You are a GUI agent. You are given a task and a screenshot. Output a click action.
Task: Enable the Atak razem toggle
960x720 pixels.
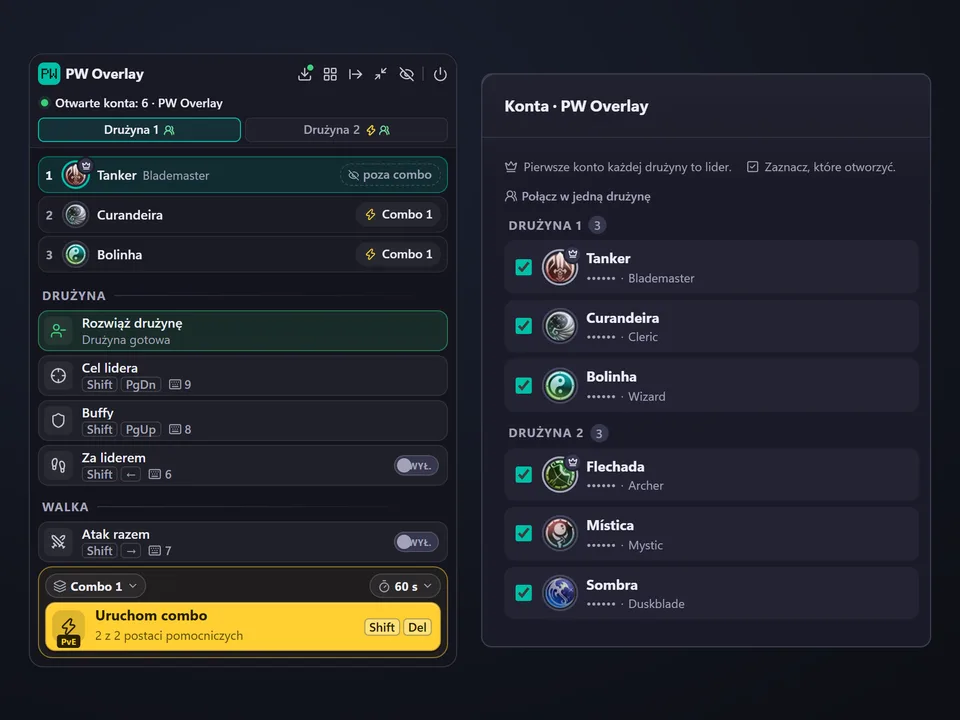(416, 542)
